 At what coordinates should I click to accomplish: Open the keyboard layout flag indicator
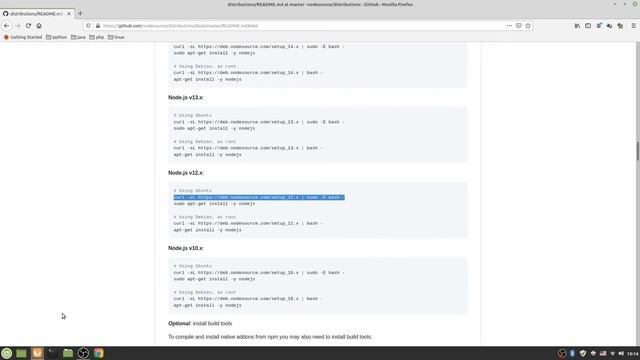(603, 353)
